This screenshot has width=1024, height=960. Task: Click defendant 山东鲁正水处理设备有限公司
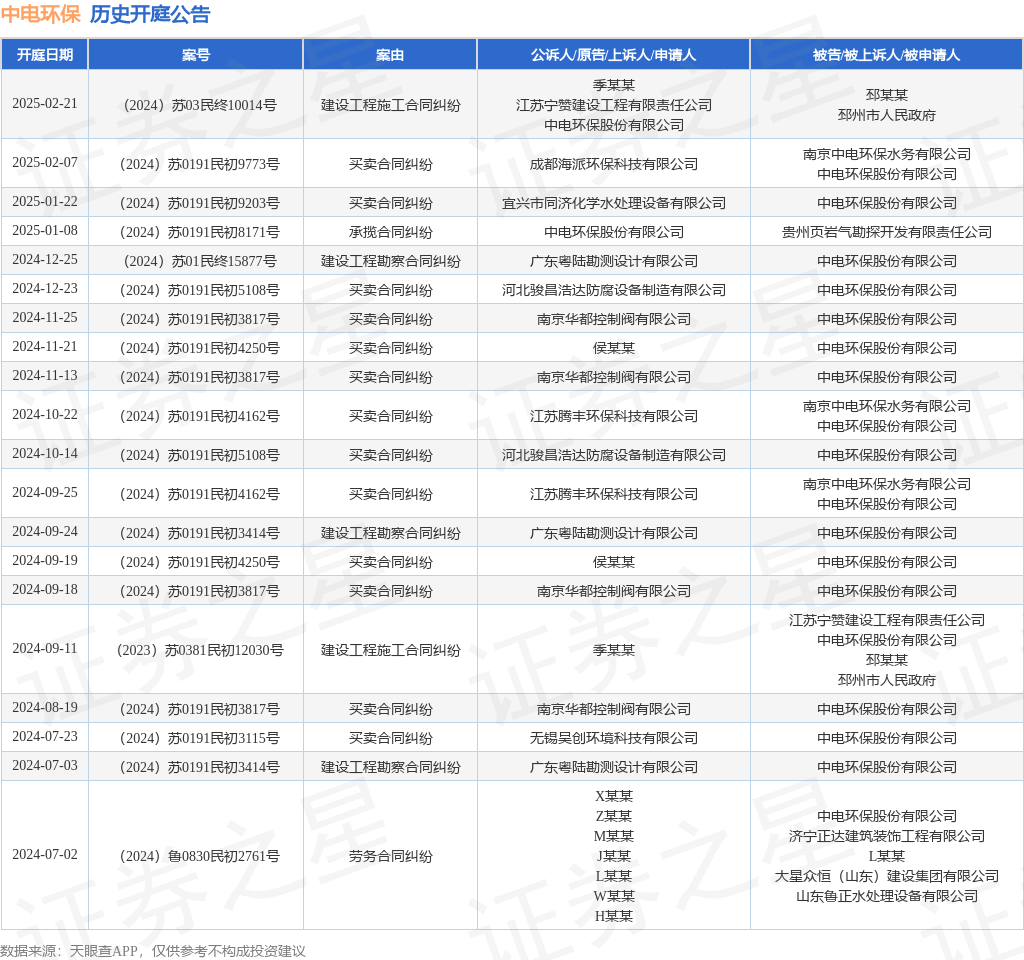tap(886, 895)
